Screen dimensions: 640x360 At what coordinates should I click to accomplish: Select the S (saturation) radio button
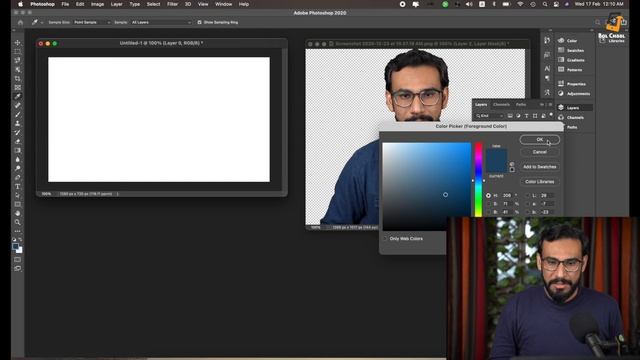tap(488, 204)
